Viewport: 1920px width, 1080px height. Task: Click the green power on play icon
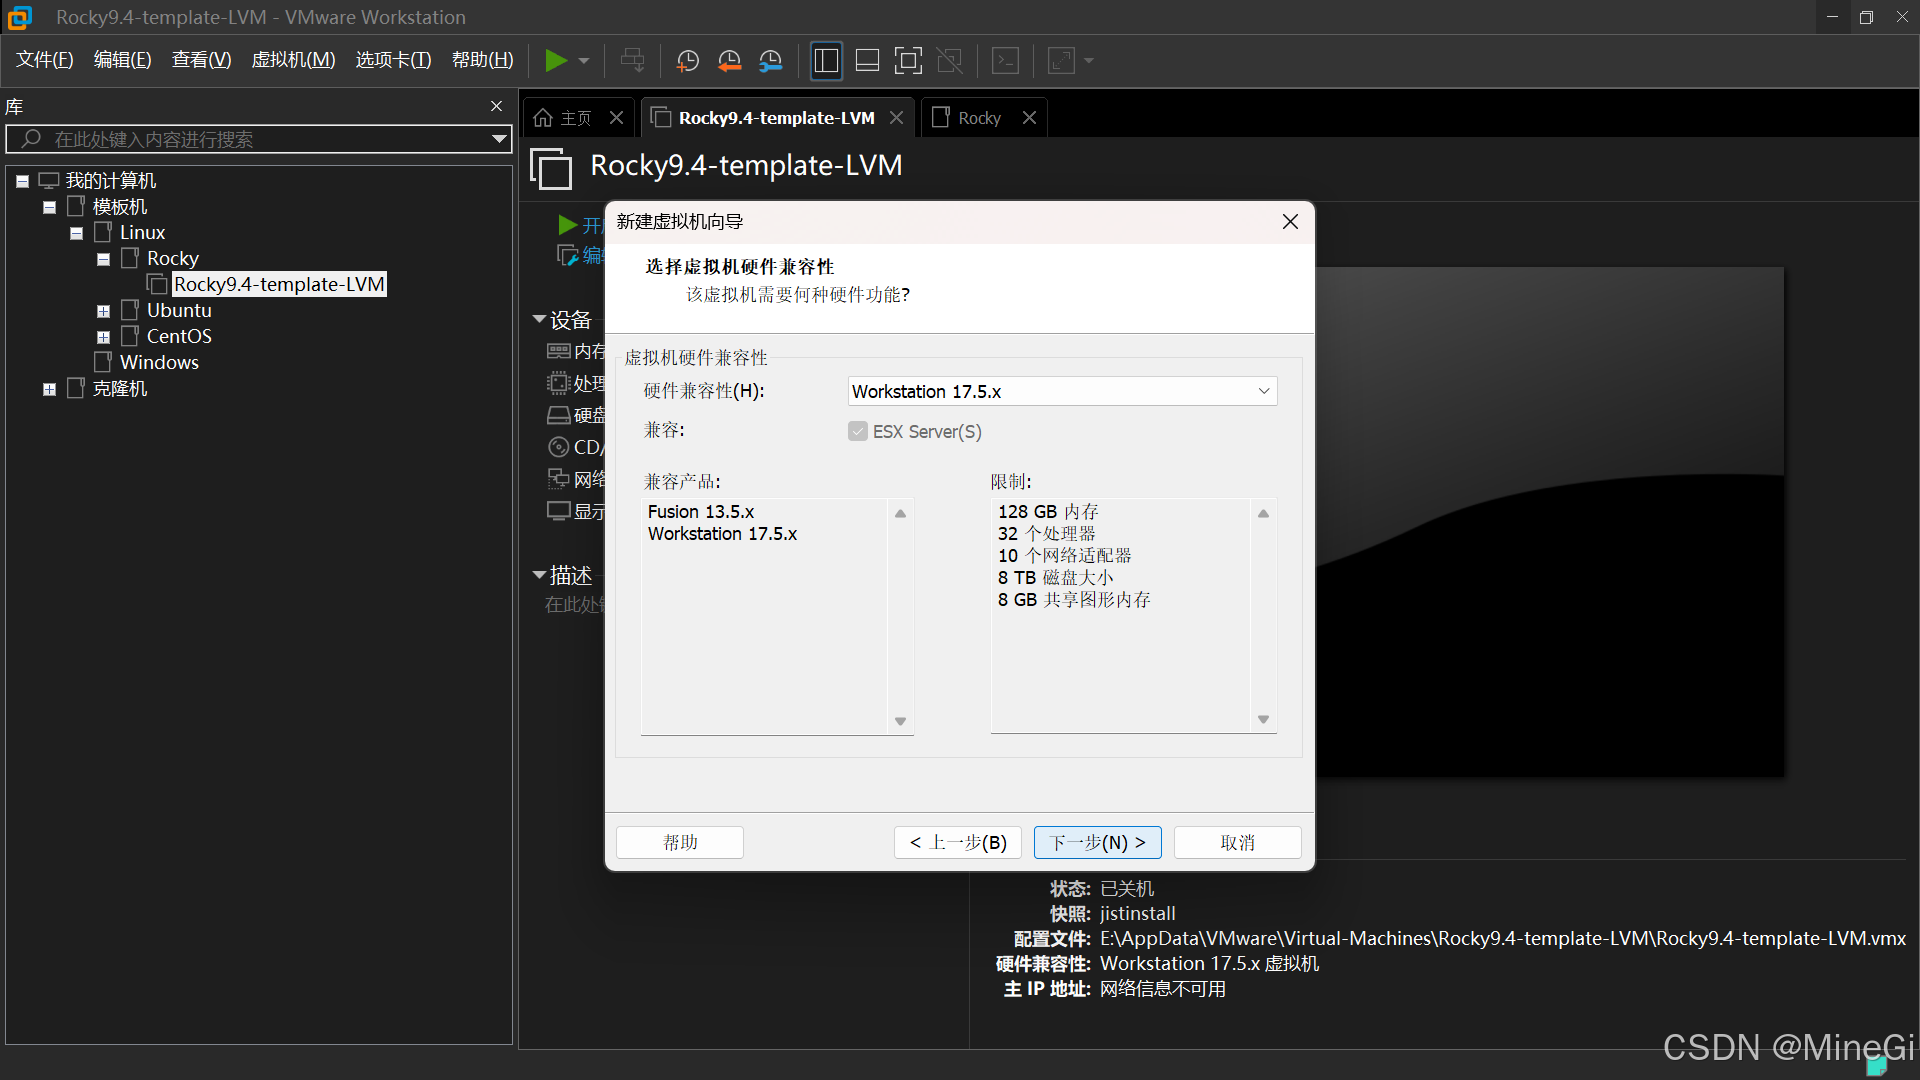click(555, 61)
